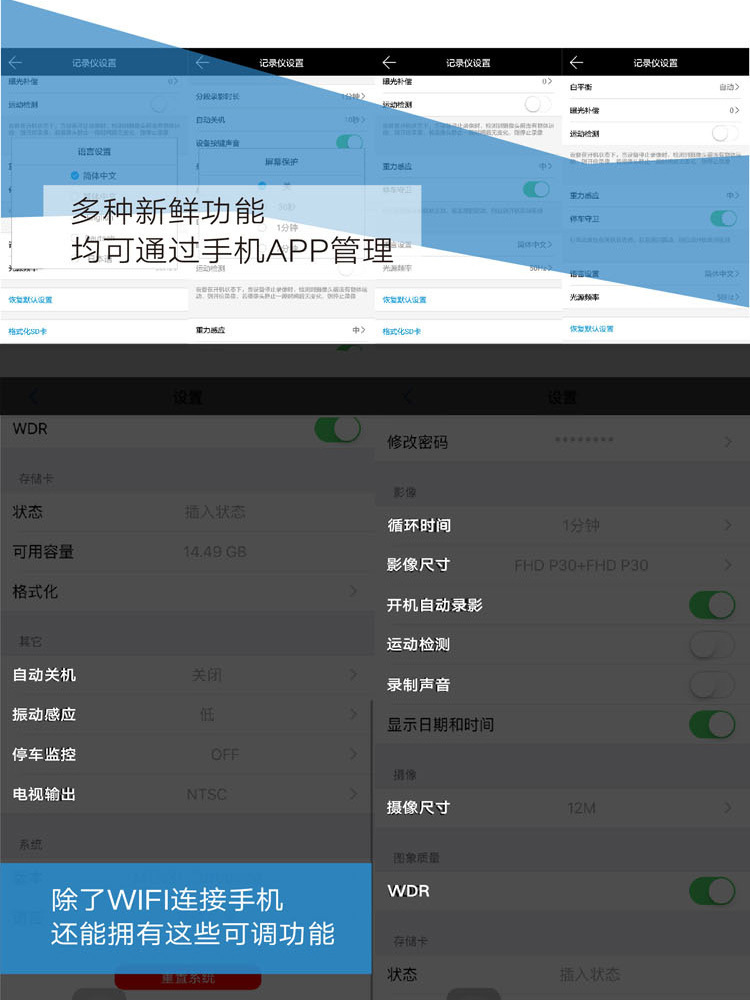Toggle 停车守卫 on third 记录仪设置 screen
Viewport: 750px width, 1000px height.
[536, 189]
